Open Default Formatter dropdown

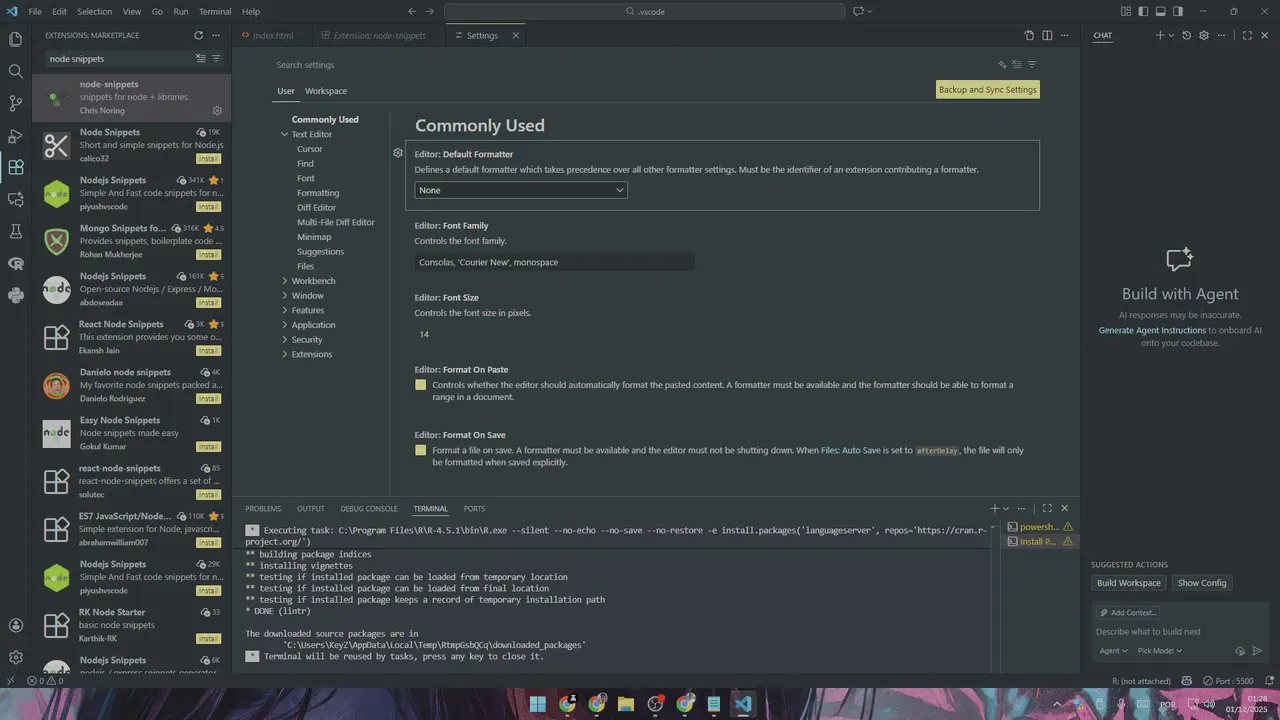[521, 190]
